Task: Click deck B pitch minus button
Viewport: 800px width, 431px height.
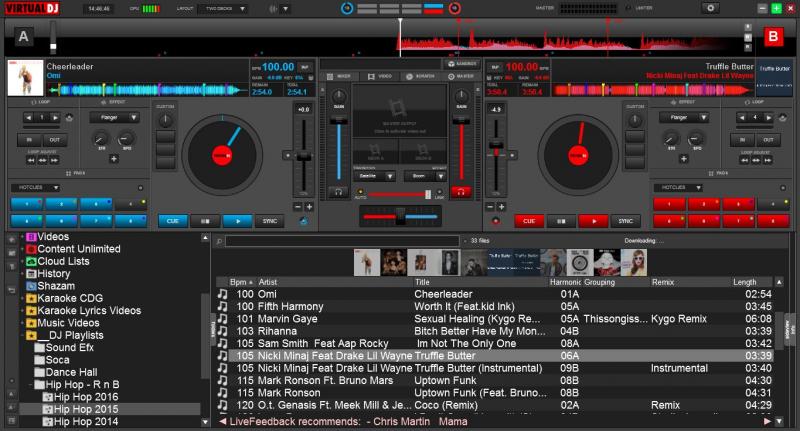Action: 490,207
